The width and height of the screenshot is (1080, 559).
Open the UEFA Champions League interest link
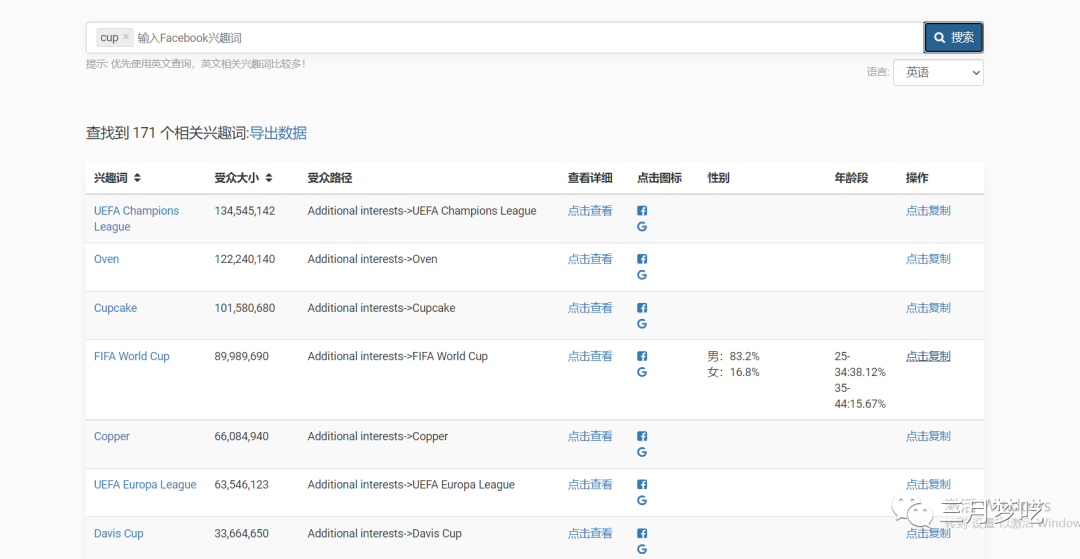coord(136,218)
